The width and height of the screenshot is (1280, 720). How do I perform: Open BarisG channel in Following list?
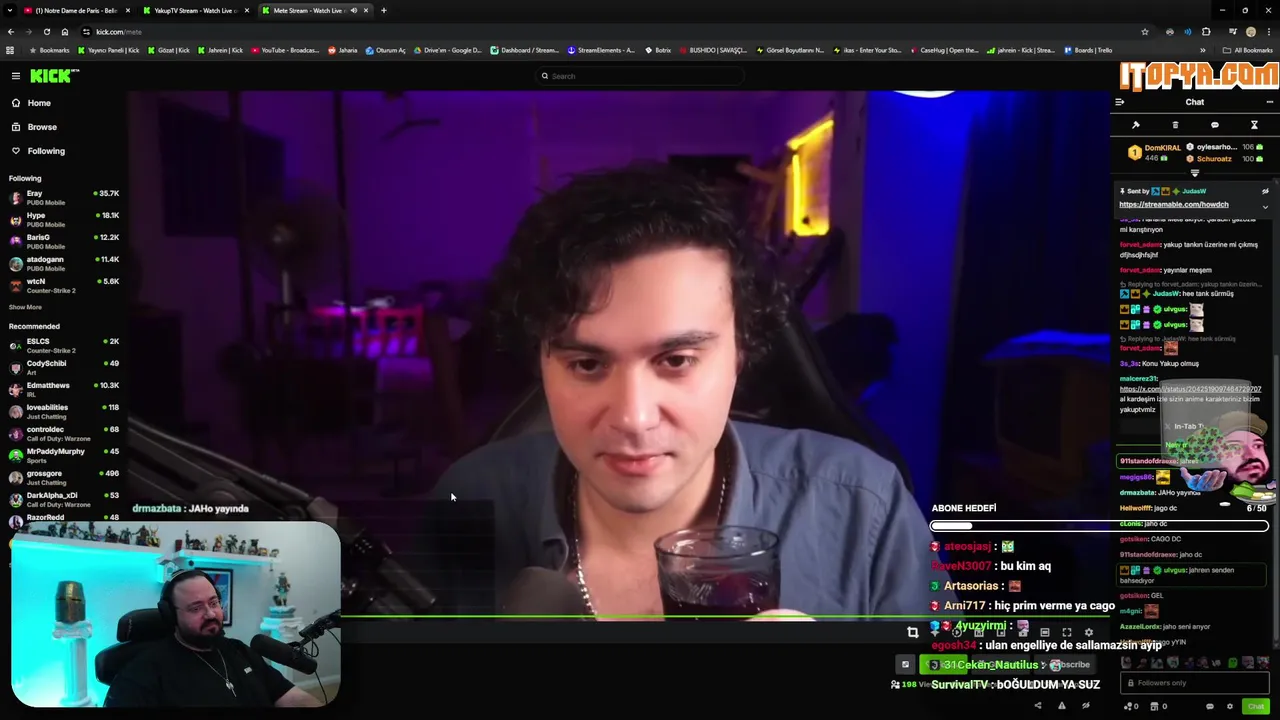64,241
